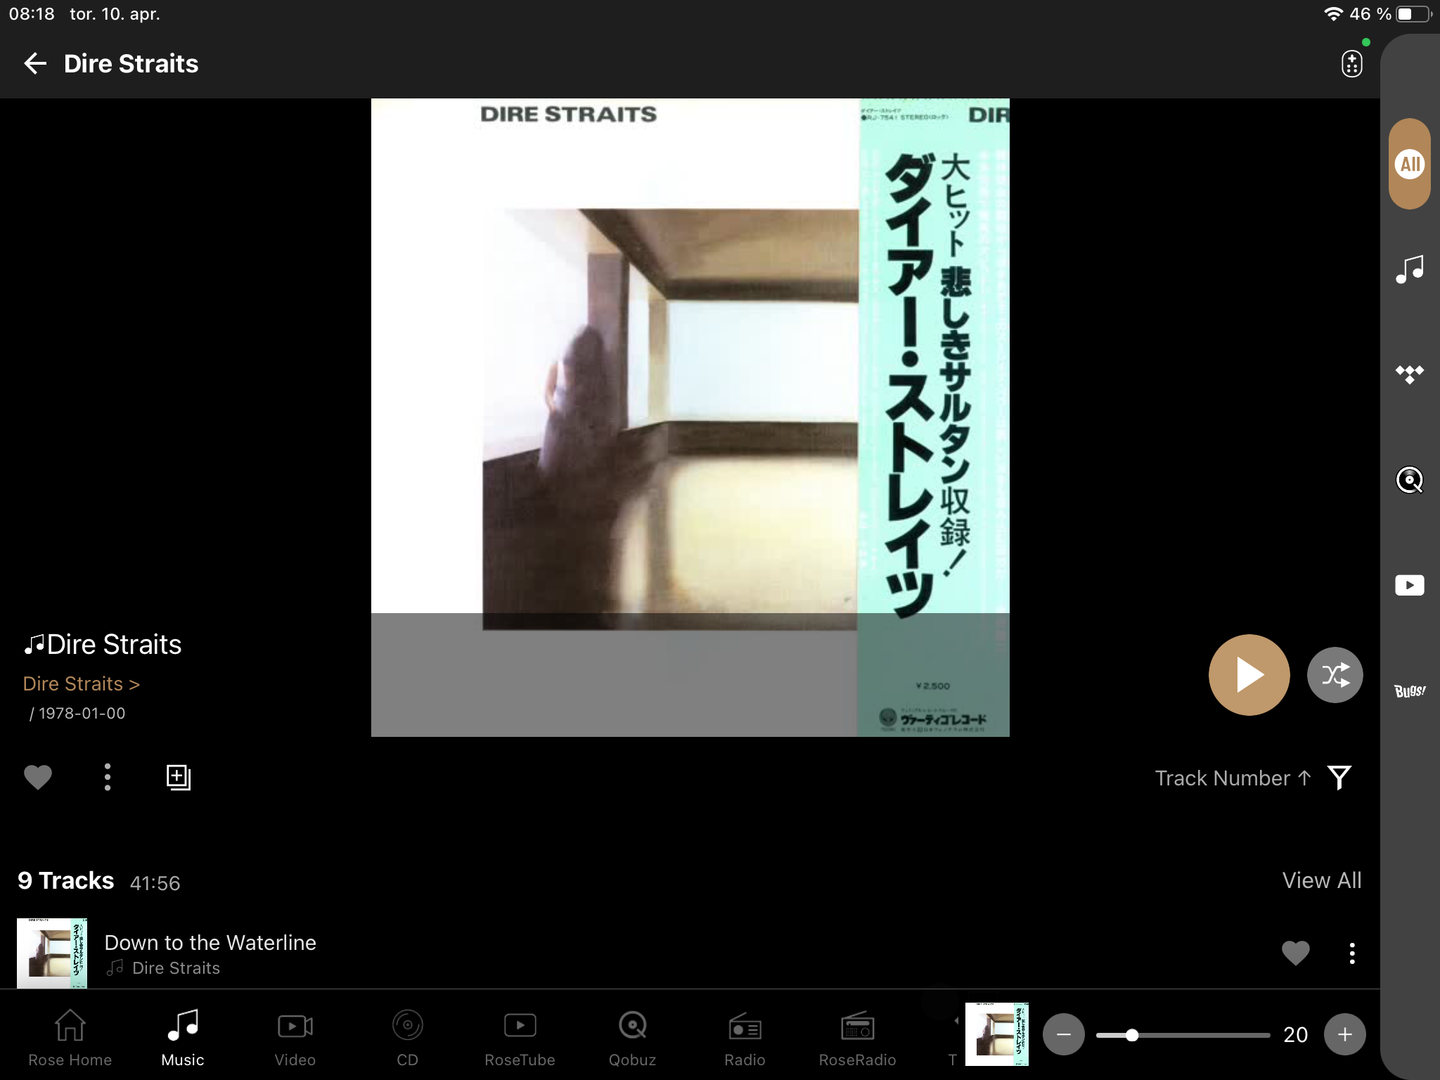This screenshot has height=1080, width=1440.
Task: Check the battery status indicator
Action: [1415, 14]
